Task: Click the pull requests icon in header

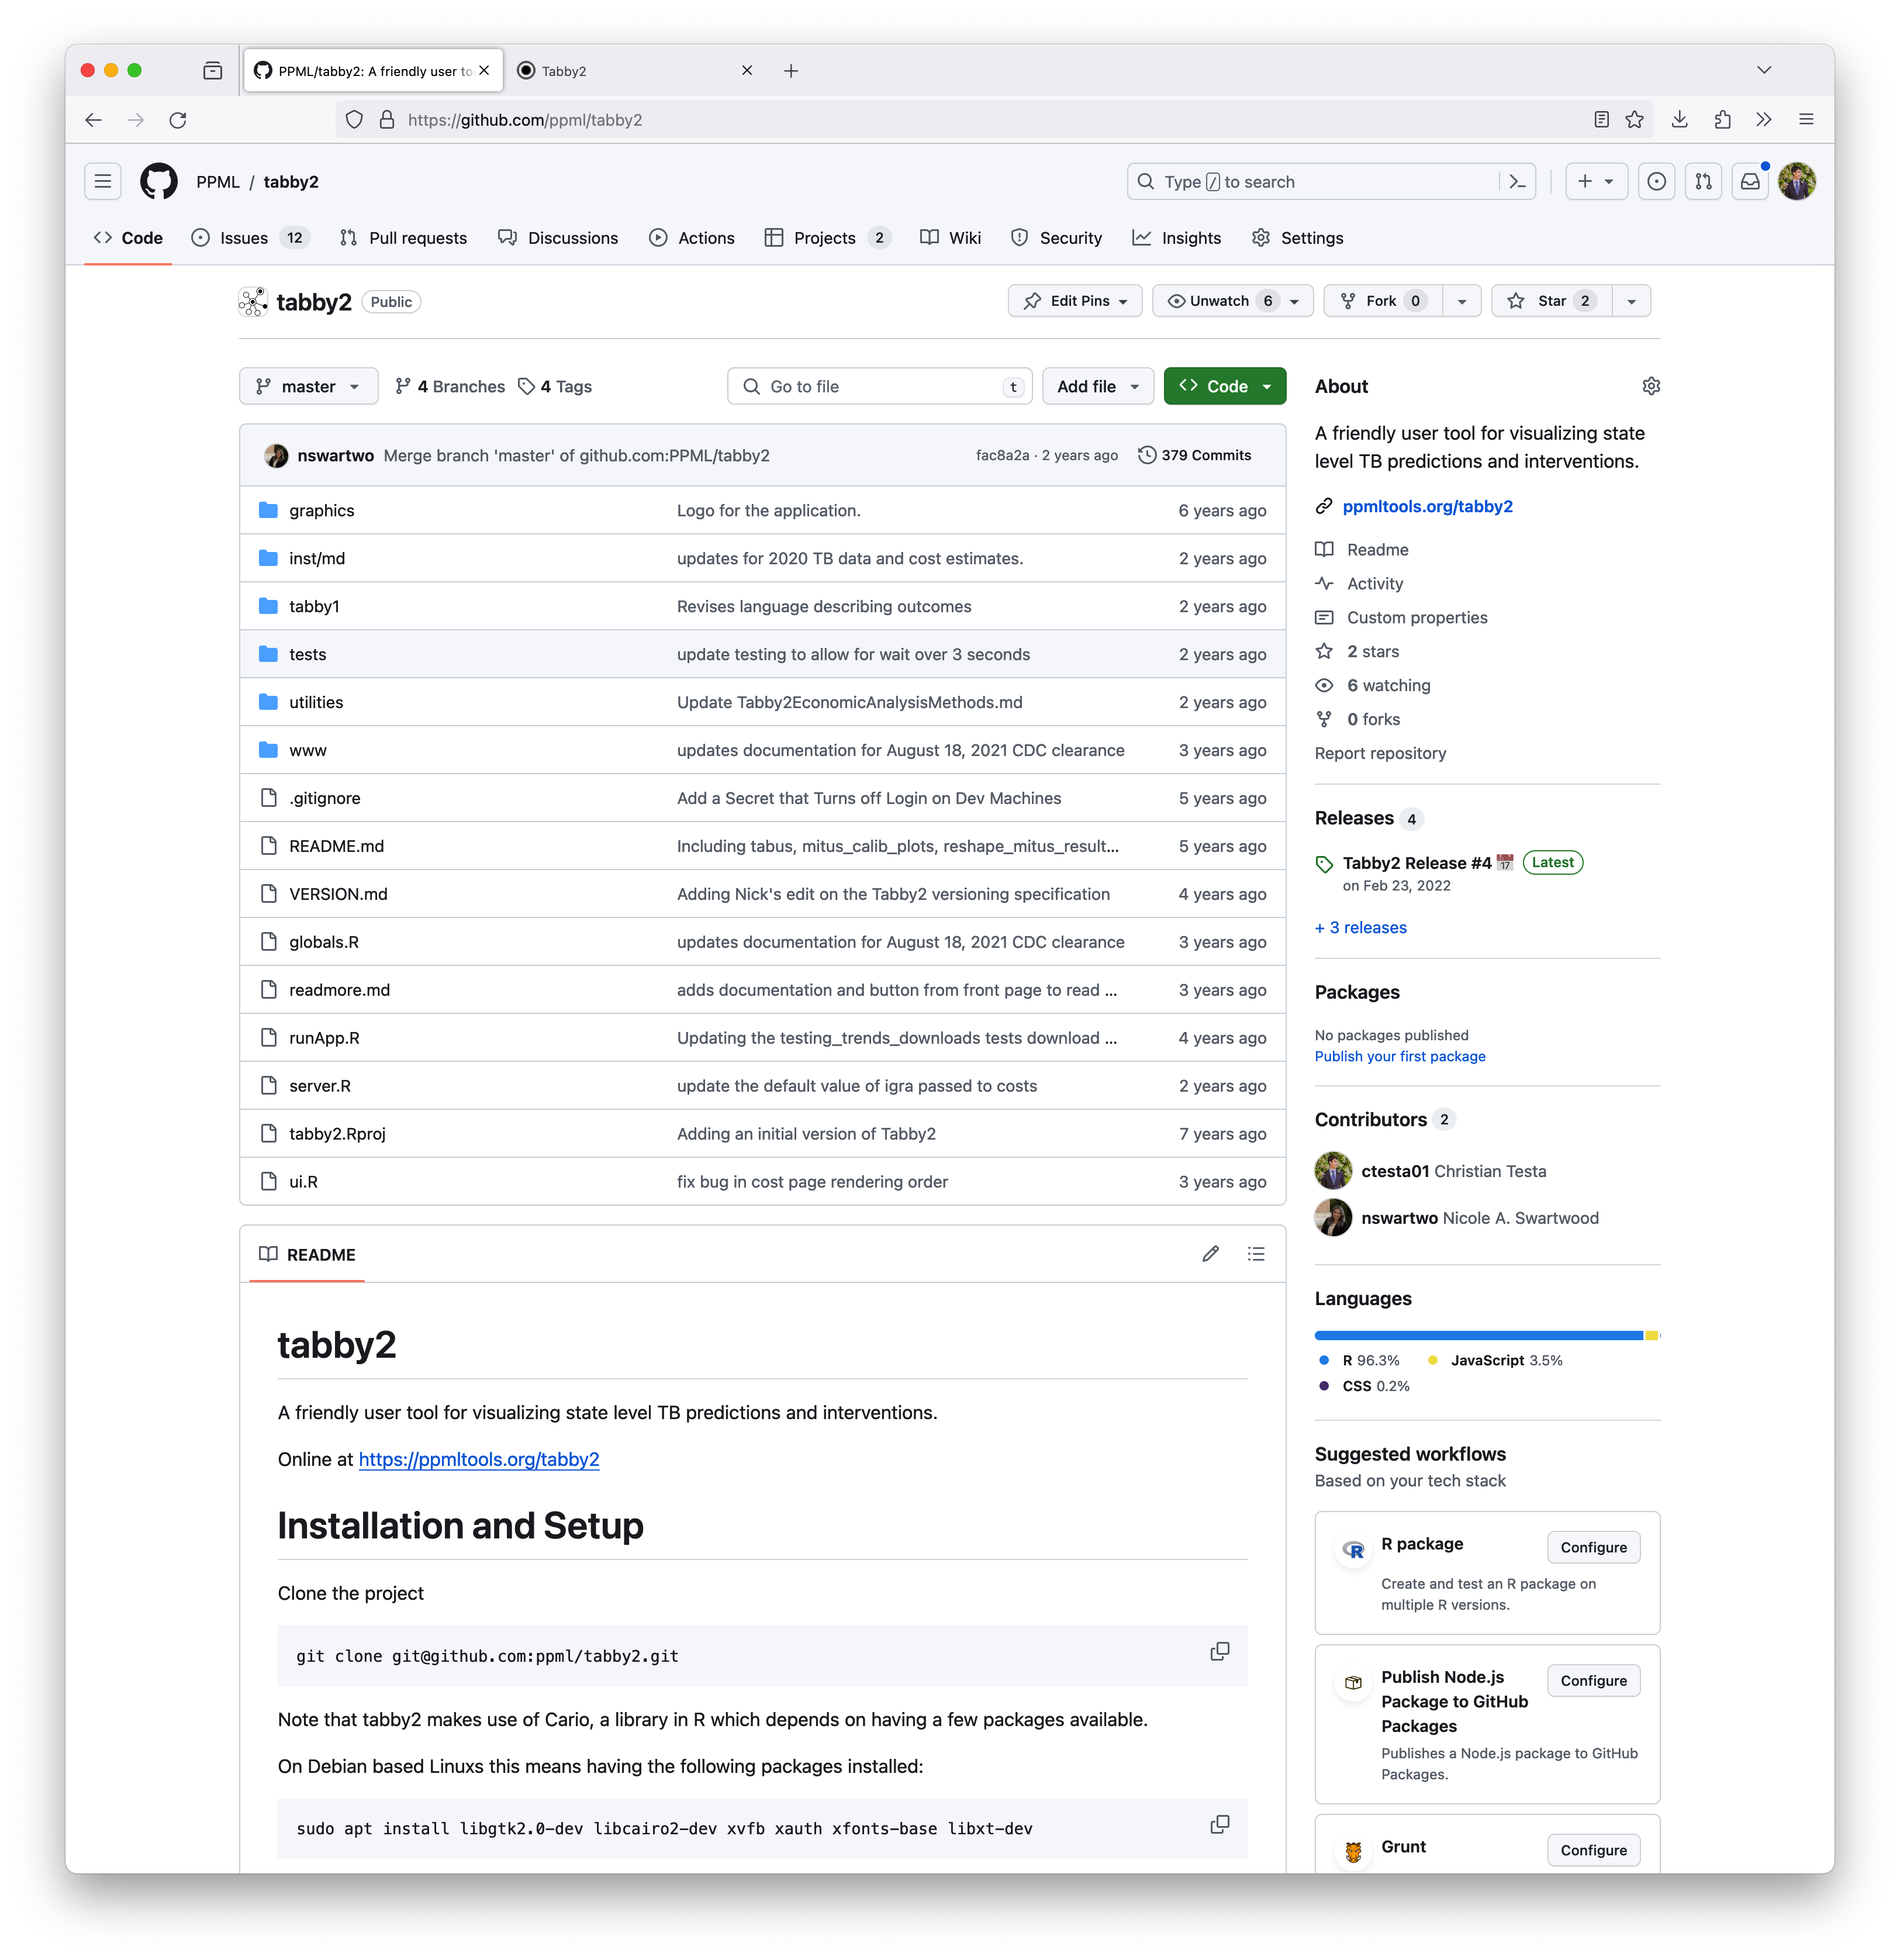Action: (x=1703, y=181)
